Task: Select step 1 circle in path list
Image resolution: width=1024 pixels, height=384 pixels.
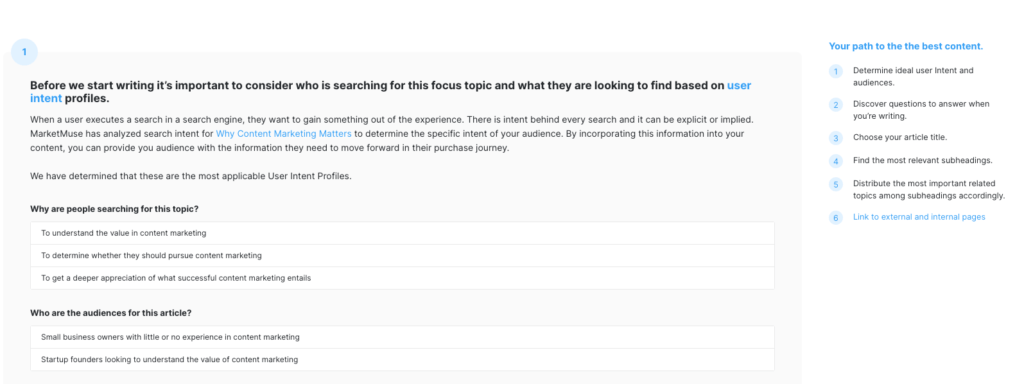Action: [x=836, y=72]
